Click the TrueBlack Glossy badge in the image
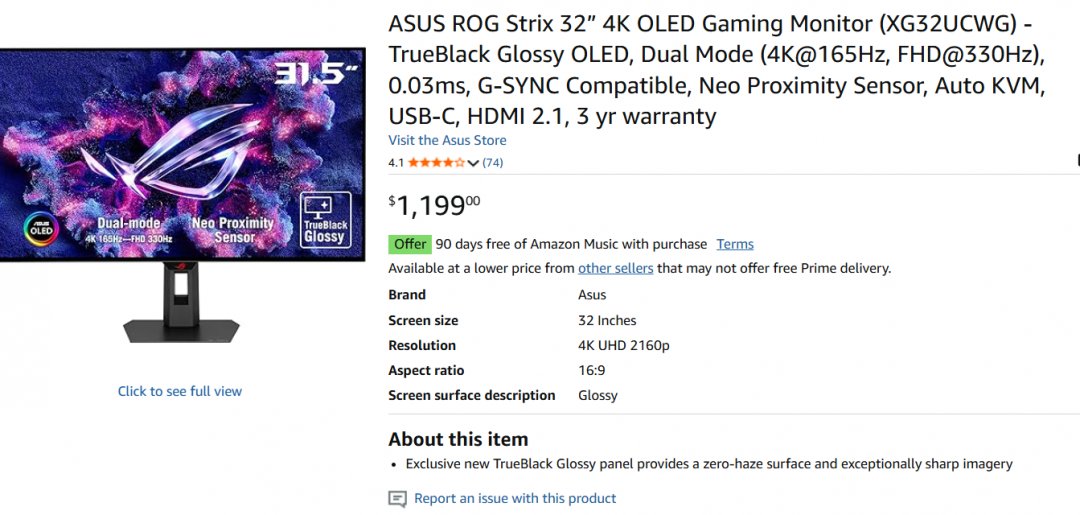 (x=325, y=221)
